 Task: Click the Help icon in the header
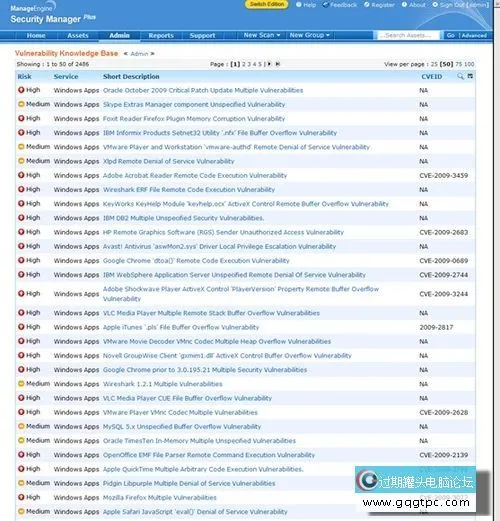point(299,5)
